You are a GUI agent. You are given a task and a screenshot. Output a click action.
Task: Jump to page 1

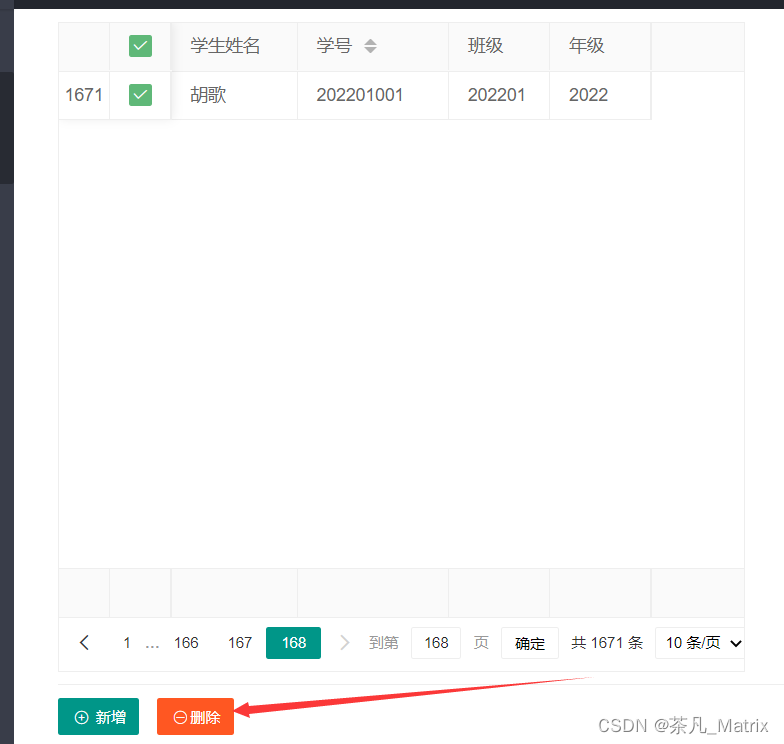point(127,642)
